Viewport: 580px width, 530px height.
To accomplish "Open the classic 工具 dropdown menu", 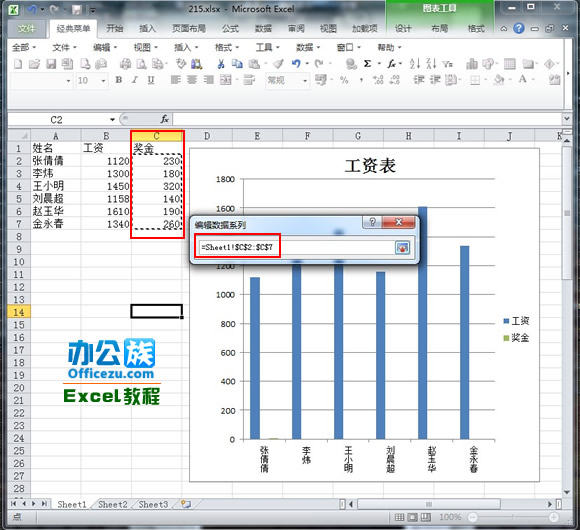I will pyautogui.click(x=267, y=47).
